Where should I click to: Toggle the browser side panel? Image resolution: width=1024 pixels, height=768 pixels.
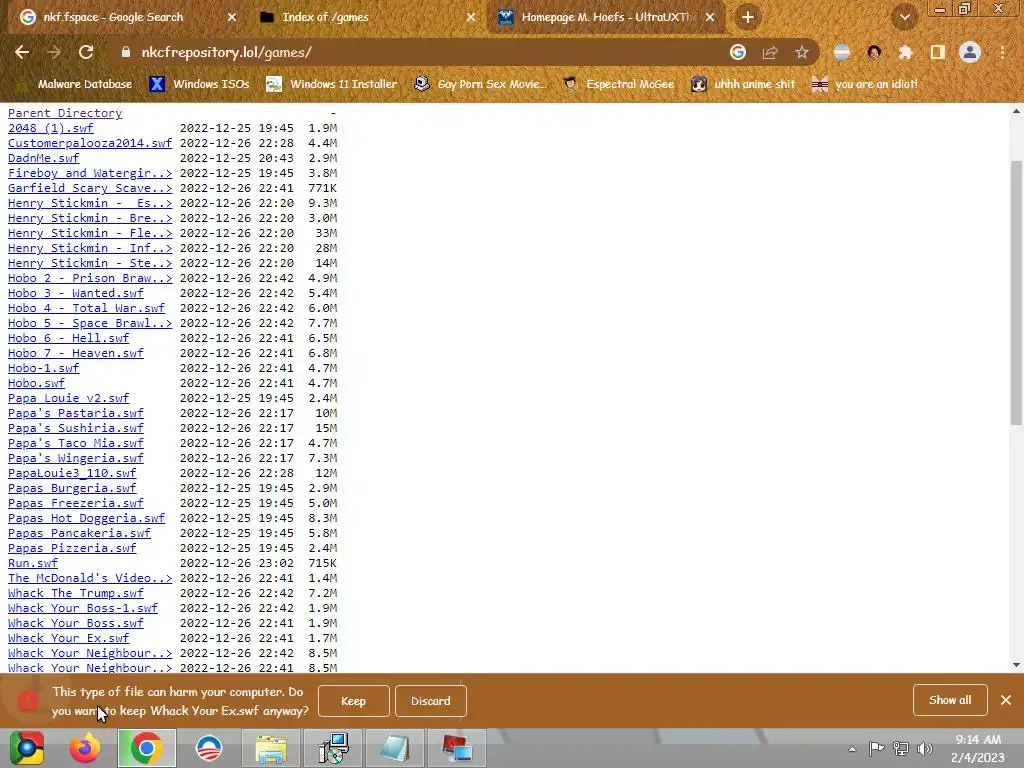938,52
